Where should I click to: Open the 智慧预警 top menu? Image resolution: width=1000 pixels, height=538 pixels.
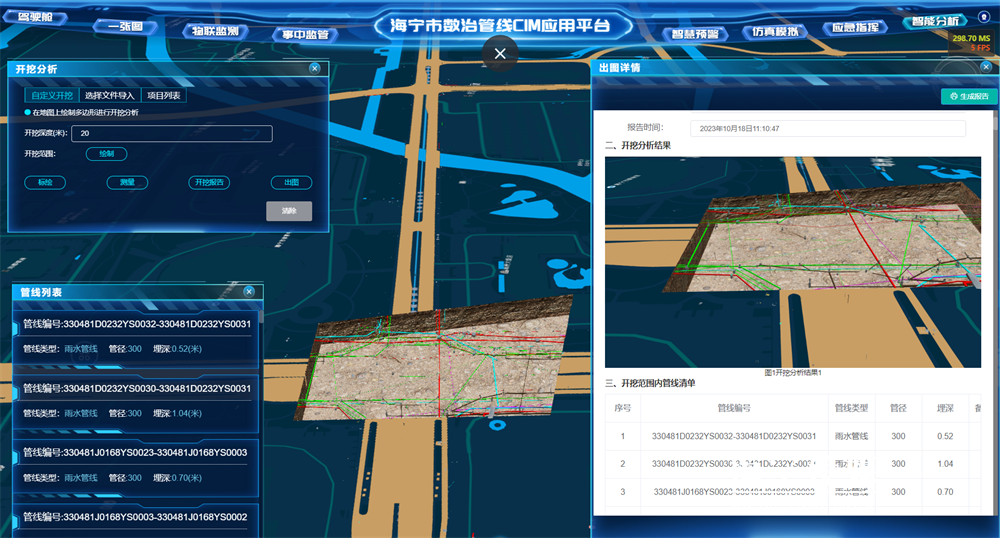click(695, 34)
